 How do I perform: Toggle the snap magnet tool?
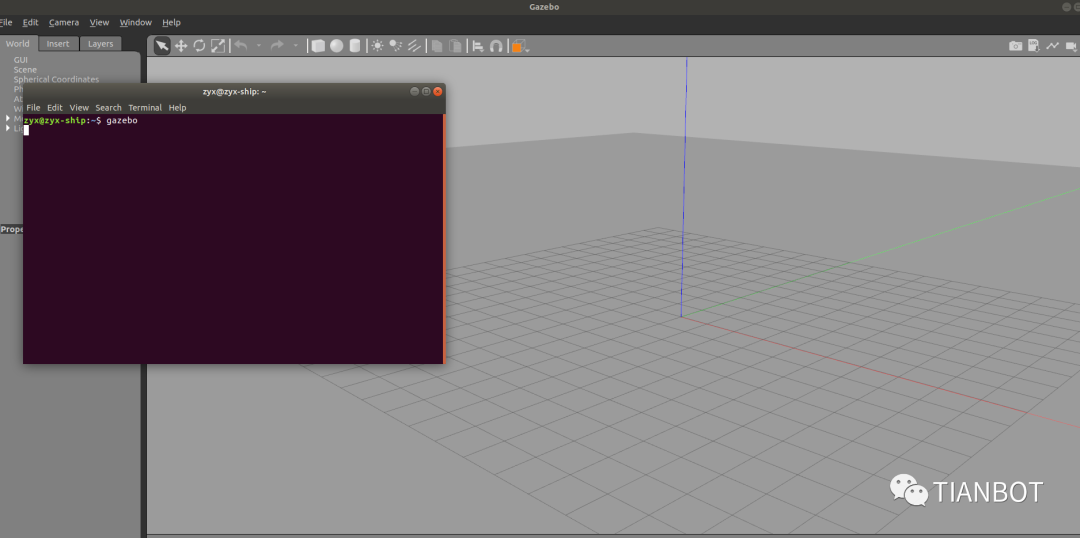pyautogui.click(x=496, y=46)
